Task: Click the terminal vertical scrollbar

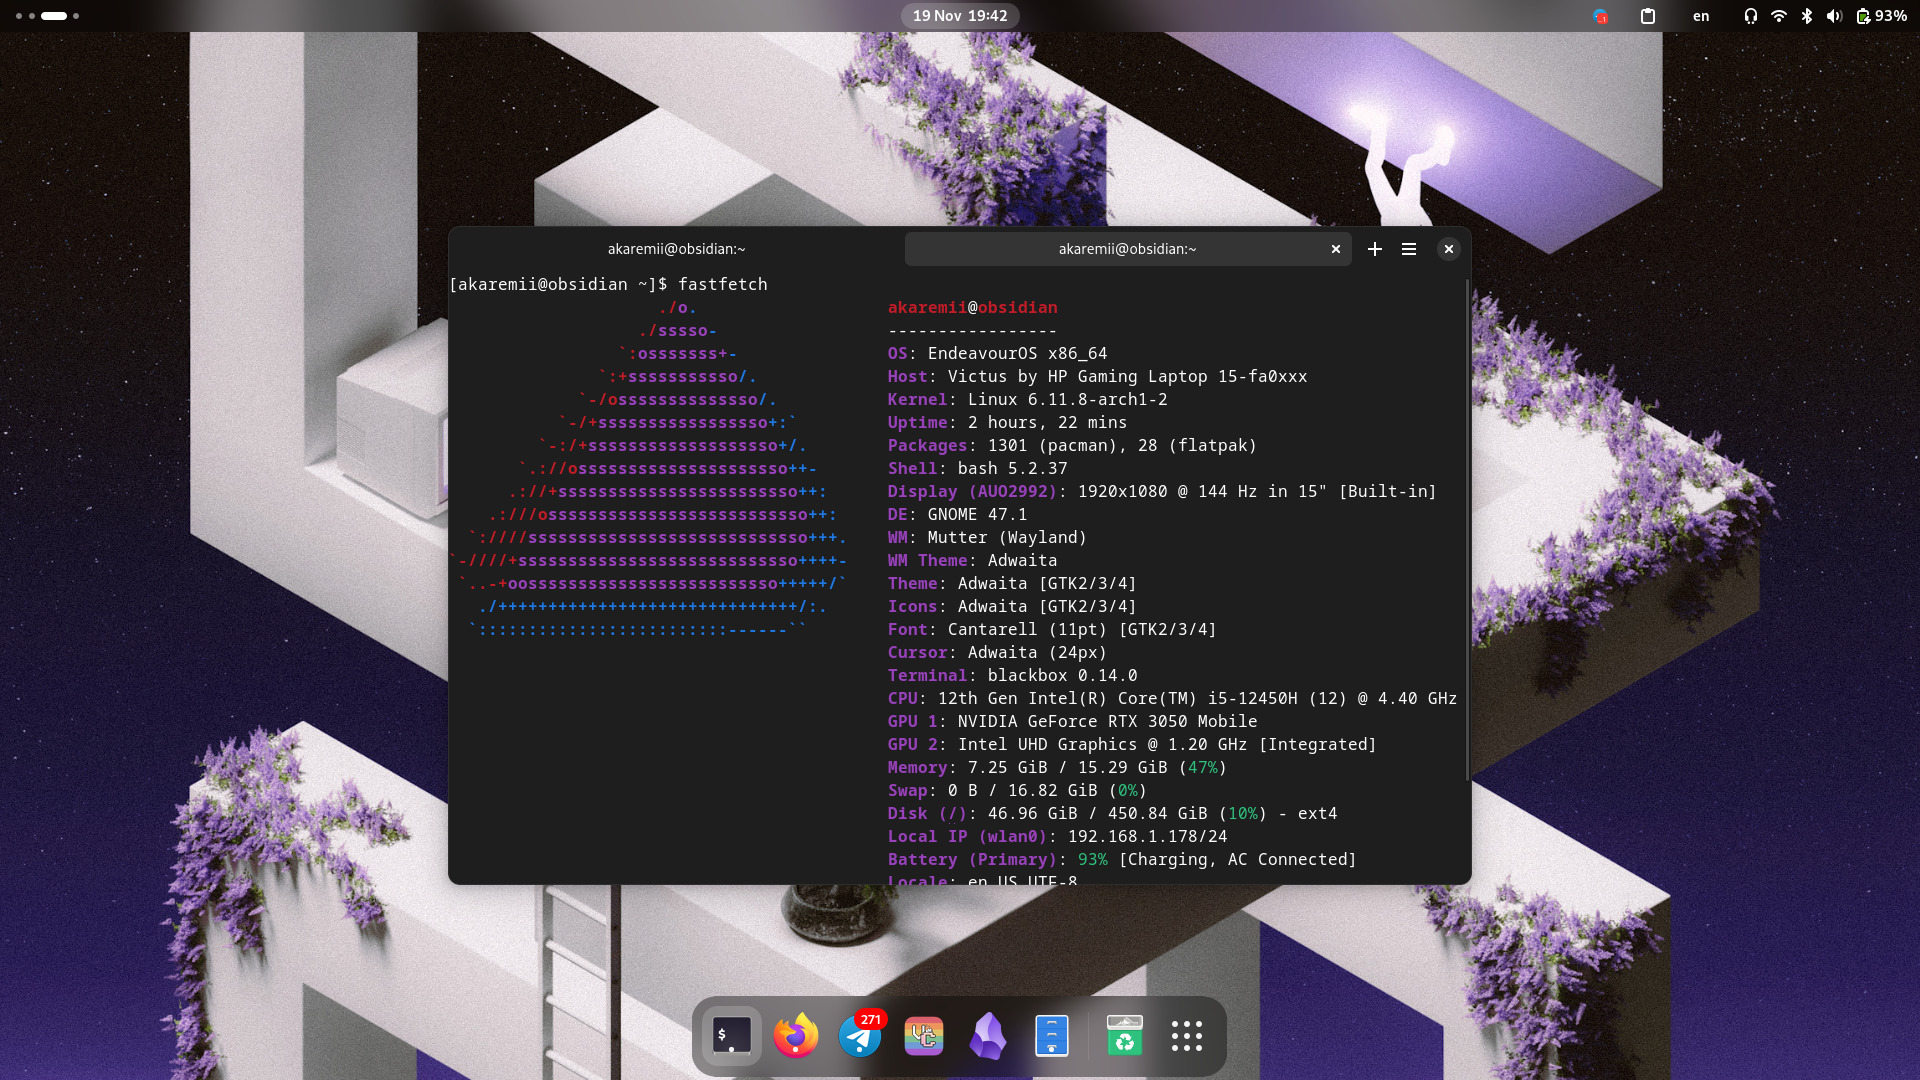Action: (1467, 530)
